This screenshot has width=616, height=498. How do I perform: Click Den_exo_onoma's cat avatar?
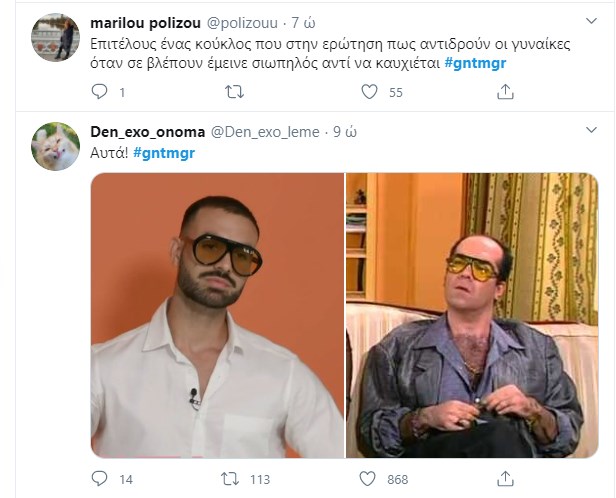(x=56, y=147)
